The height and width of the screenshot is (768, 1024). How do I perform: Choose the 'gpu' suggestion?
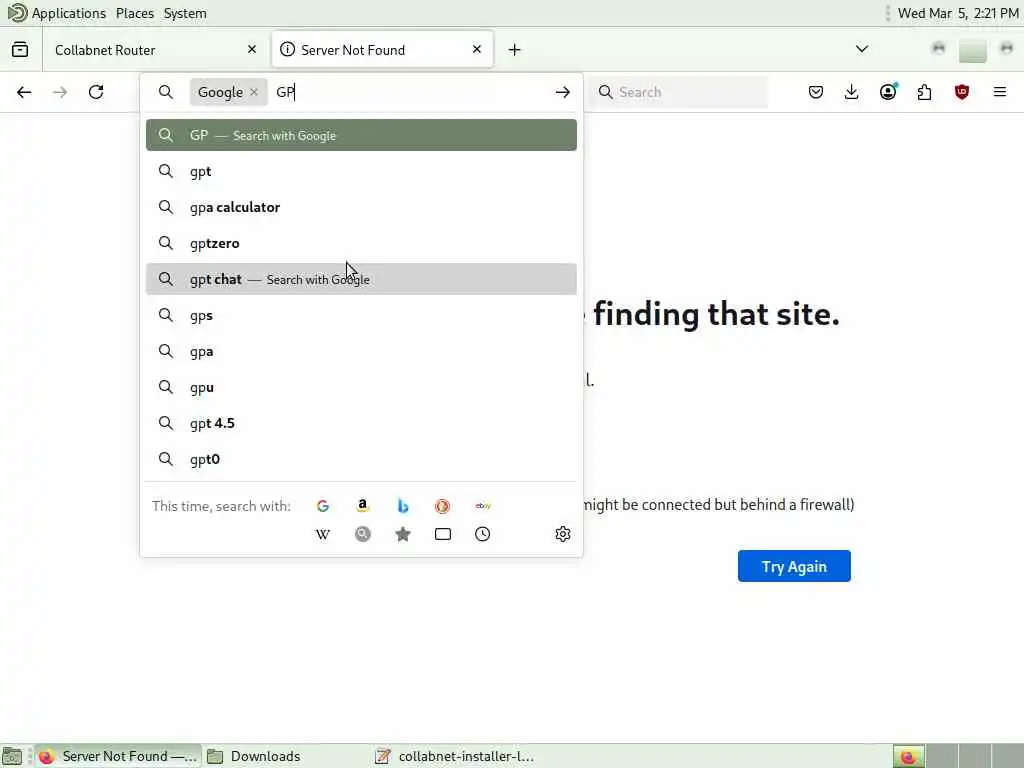[x=361, y=387]
